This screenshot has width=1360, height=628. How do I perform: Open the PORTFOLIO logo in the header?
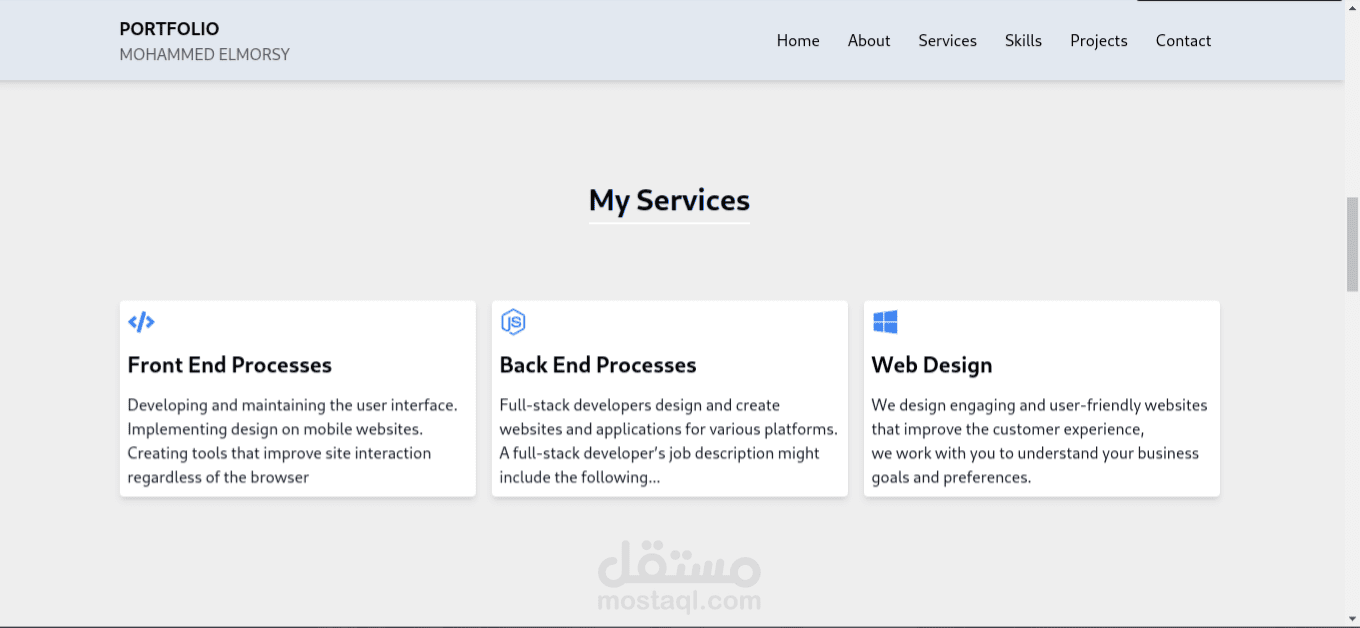168,29
